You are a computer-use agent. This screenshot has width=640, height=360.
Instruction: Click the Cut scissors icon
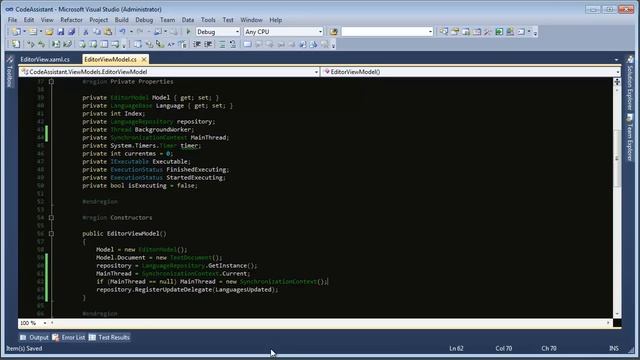tap(86, 31)
